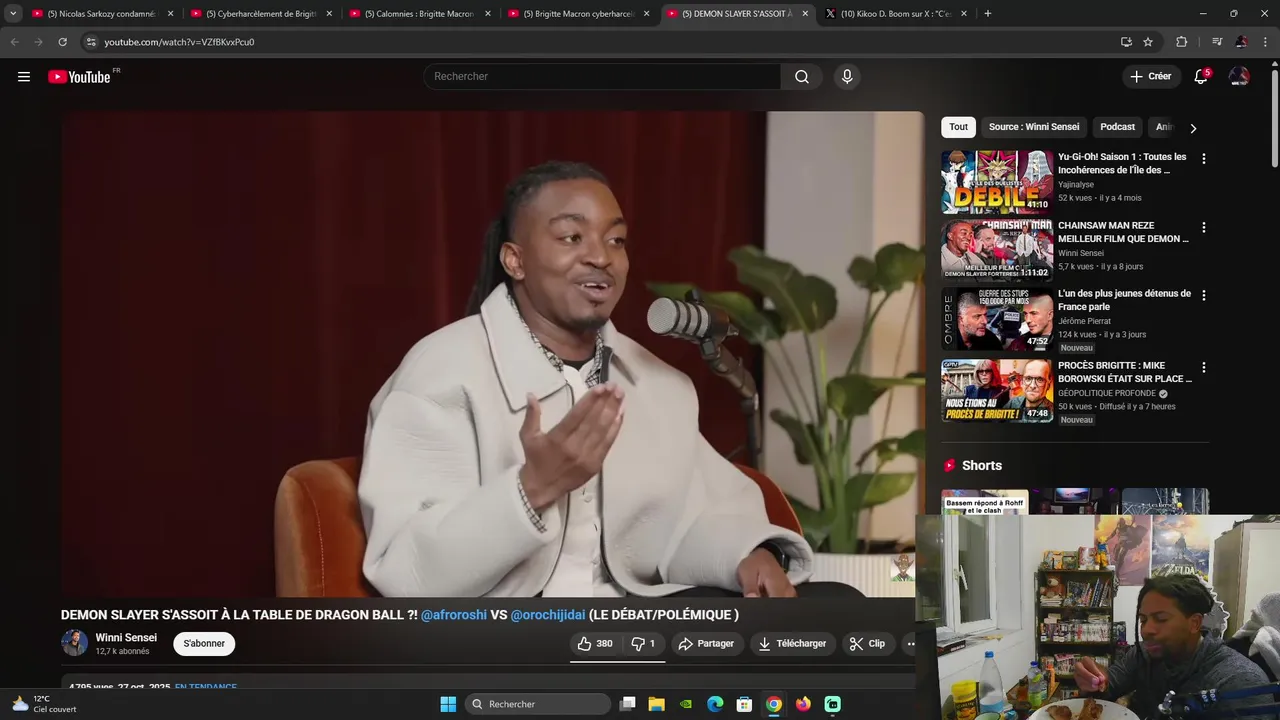
Task: Click the Clip button
Action: click(867, 644)
